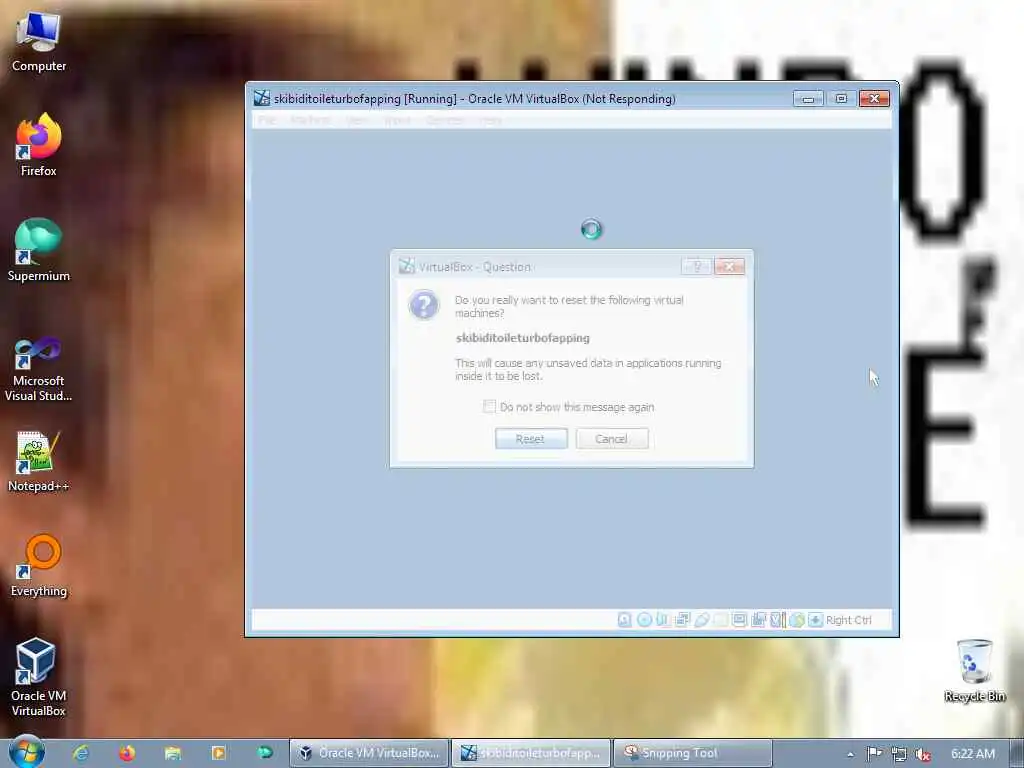This screenshot has width=1024, height=768.
Task: Click the network tray icon
Action: [x=899, y=754]
